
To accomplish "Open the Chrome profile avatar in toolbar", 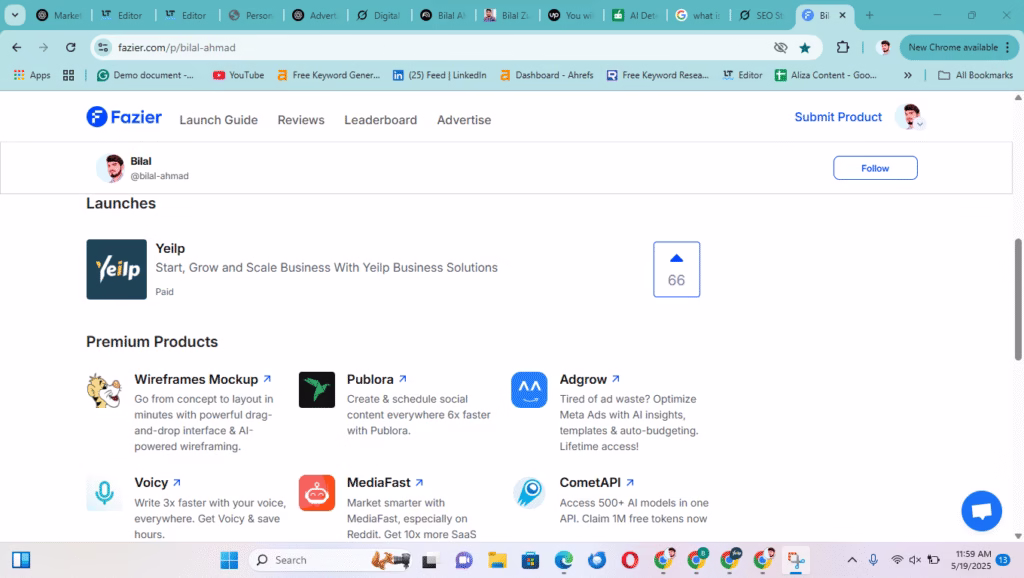I will click(x=885, y=48).
